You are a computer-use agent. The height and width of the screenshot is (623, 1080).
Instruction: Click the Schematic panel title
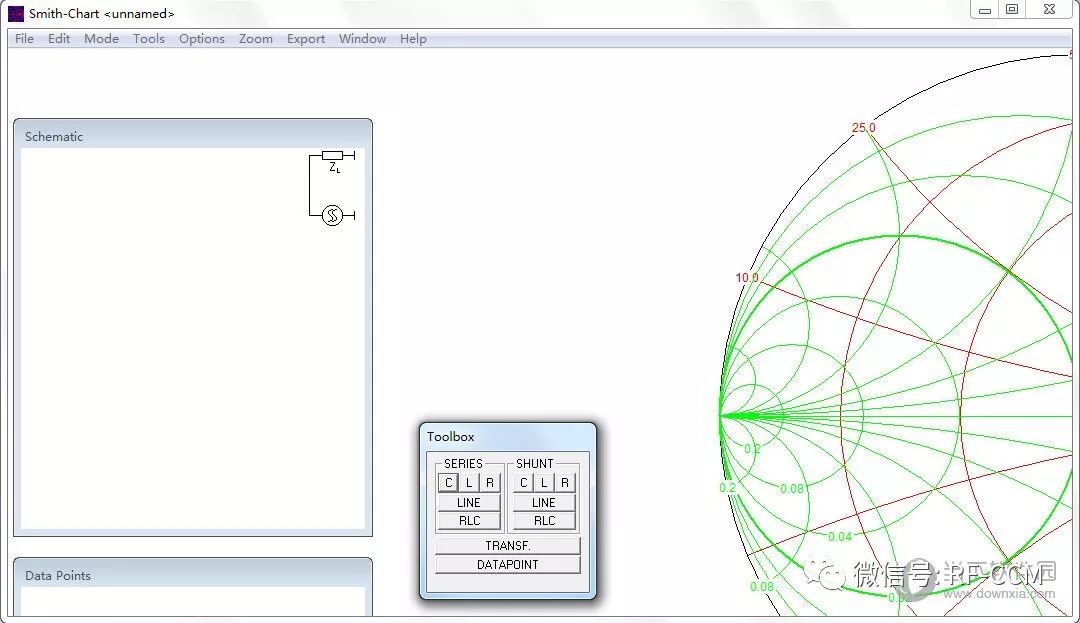coord(54,136)
